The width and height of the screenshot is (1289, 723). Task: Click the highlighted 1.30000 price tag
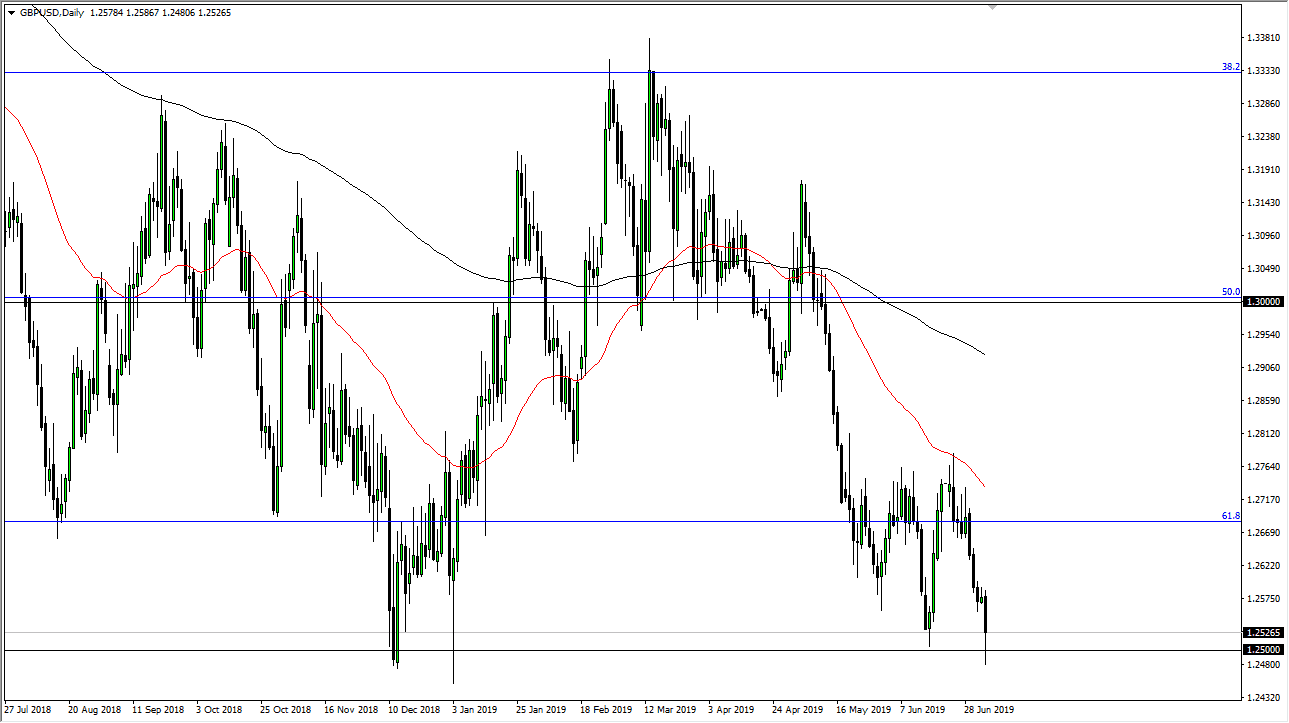click(x=1262, y=301)
